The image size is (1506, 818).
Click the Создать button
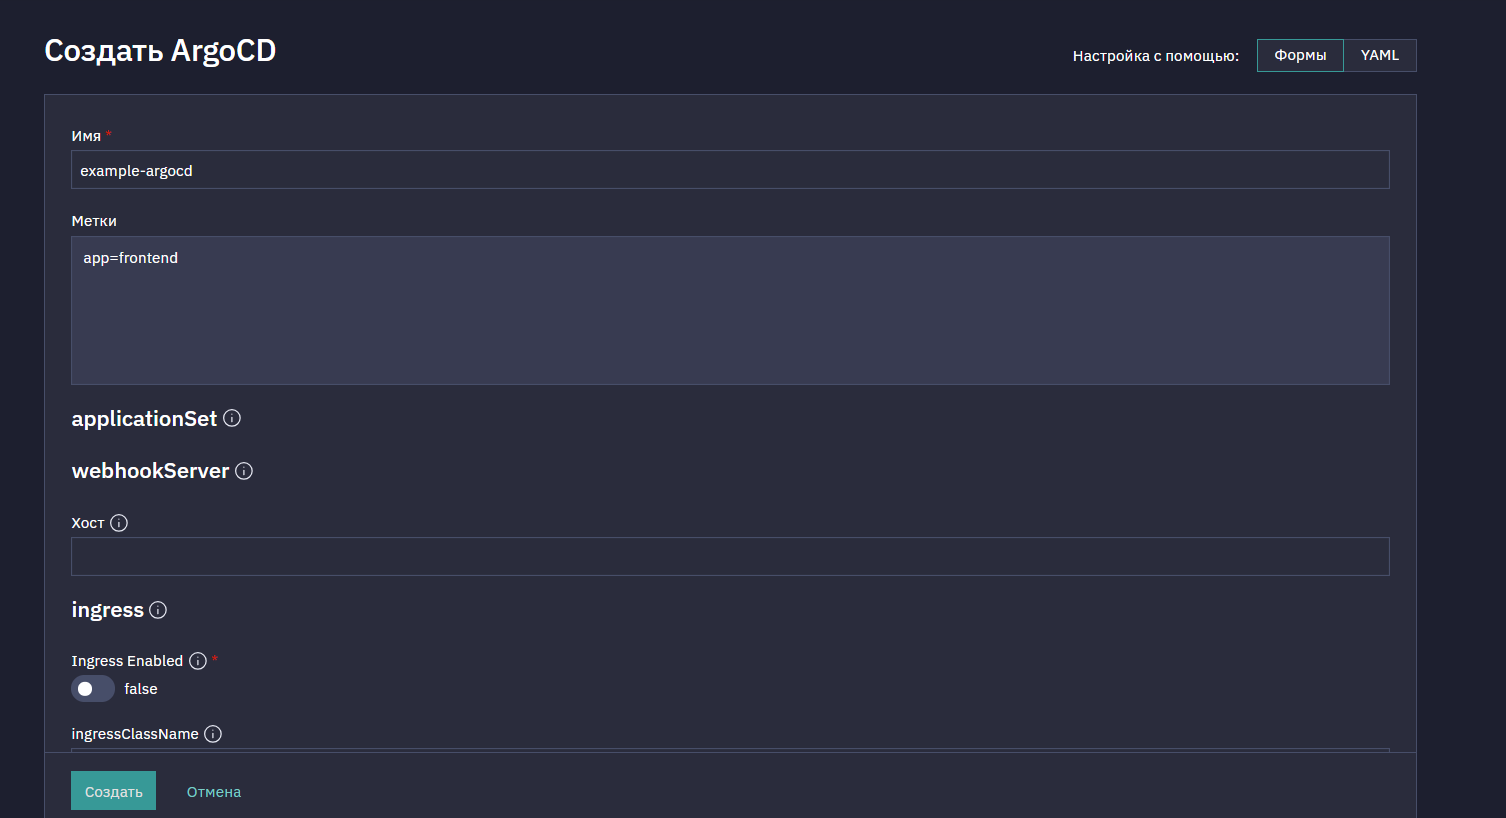click(x=113, y=791)
